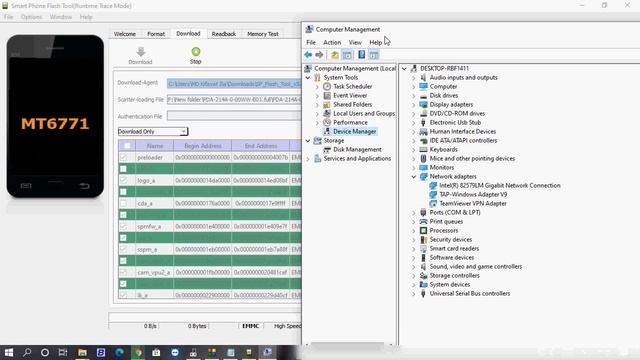Switch to the Memory Test tab

tap(262, 34)
